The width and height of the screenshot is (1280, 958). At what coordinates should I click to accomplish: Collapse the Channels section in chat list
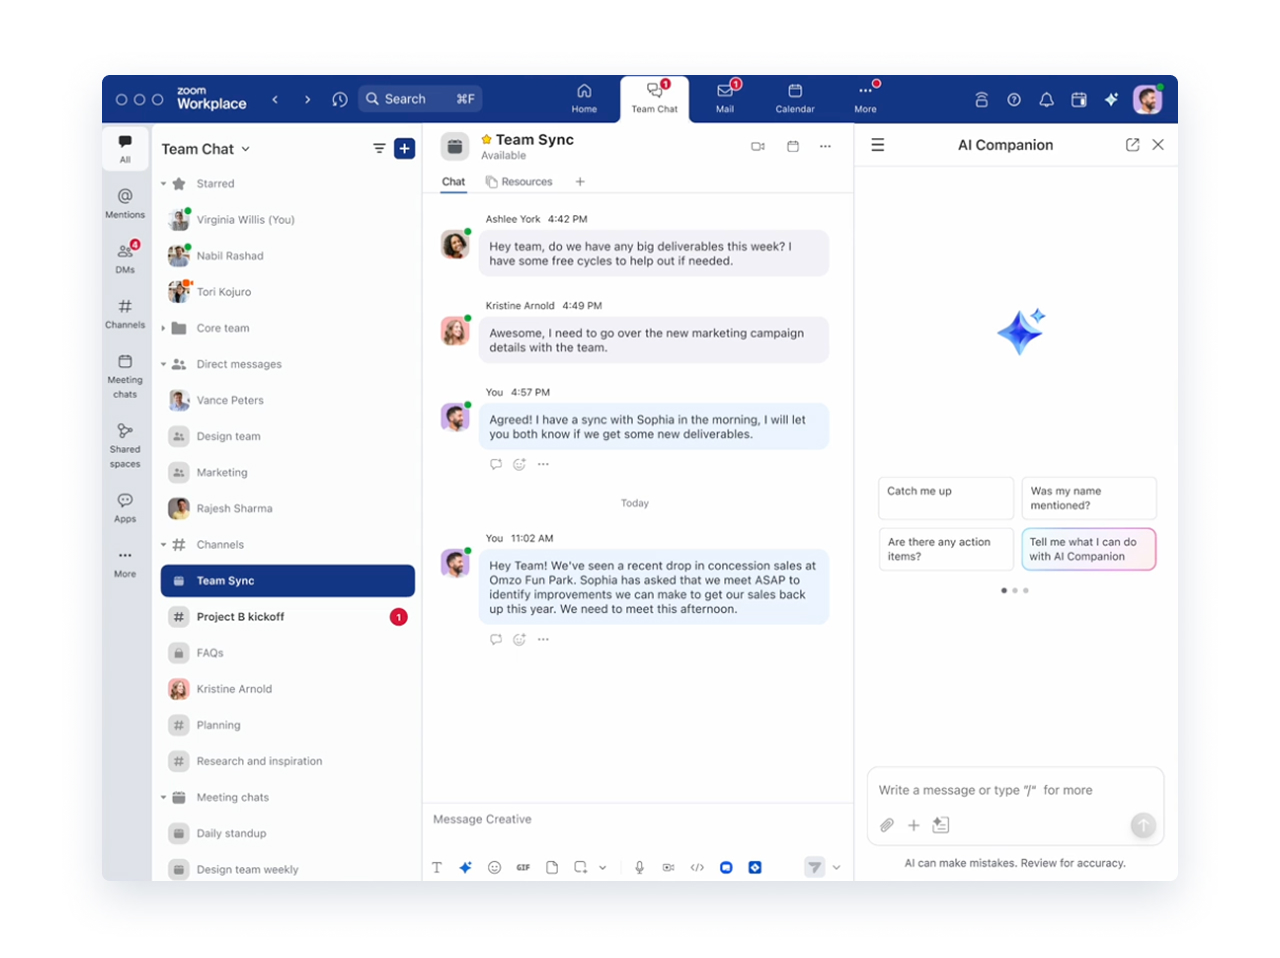[x=164, y=545]
